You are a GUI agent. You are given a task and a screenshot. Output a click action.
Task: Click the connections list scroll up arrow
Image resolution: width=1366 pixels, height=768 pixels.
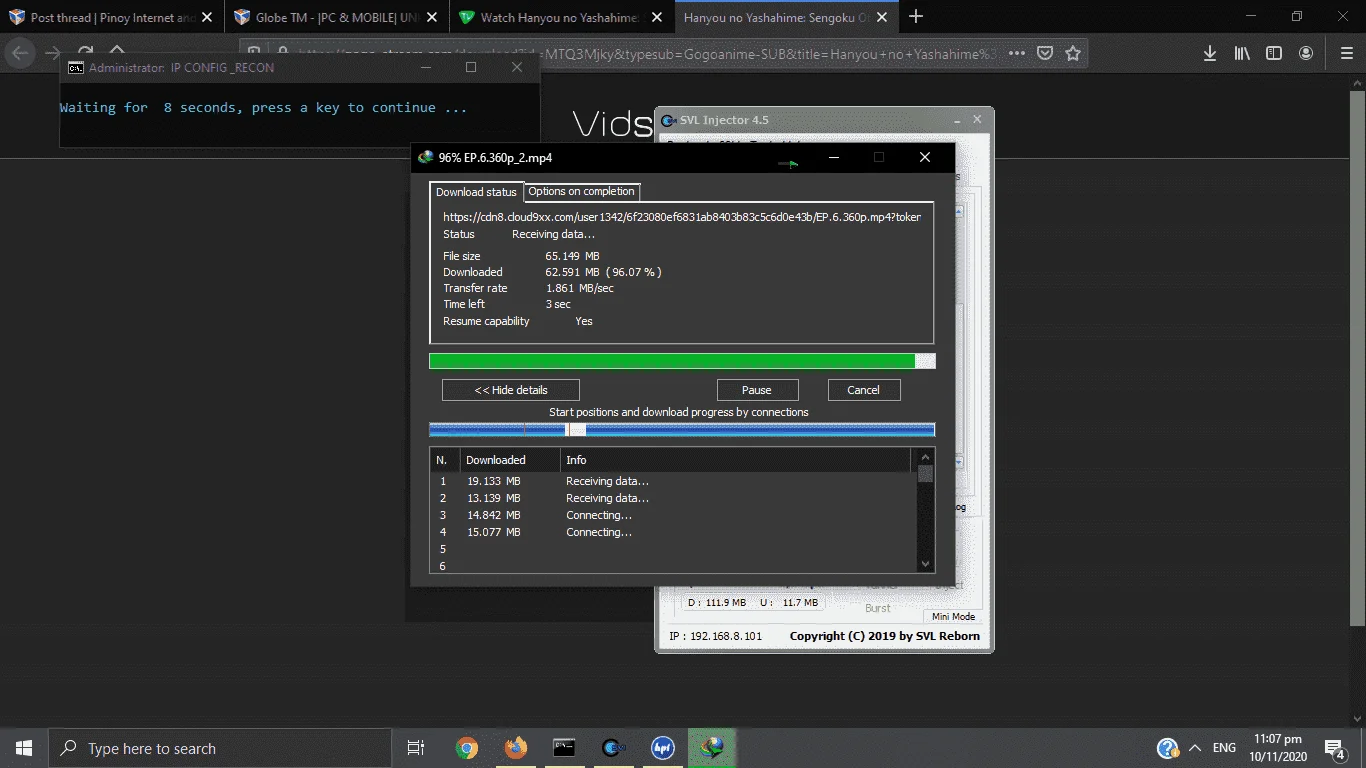click(926, 459)
